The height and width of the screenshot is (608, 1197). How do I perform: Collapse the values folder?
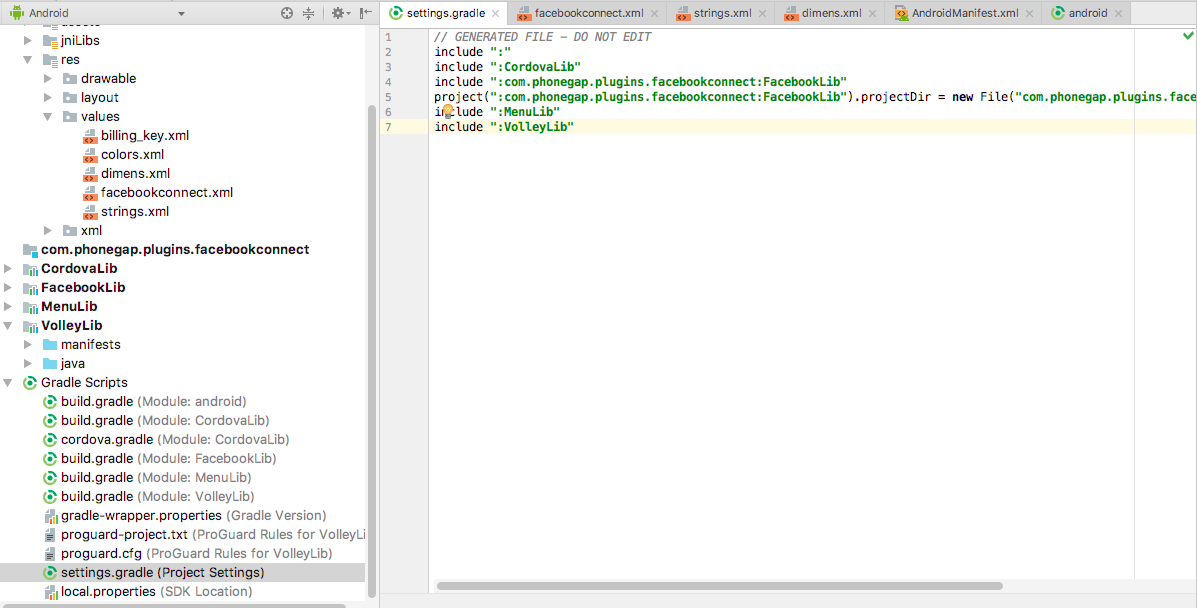click(48, 117)
